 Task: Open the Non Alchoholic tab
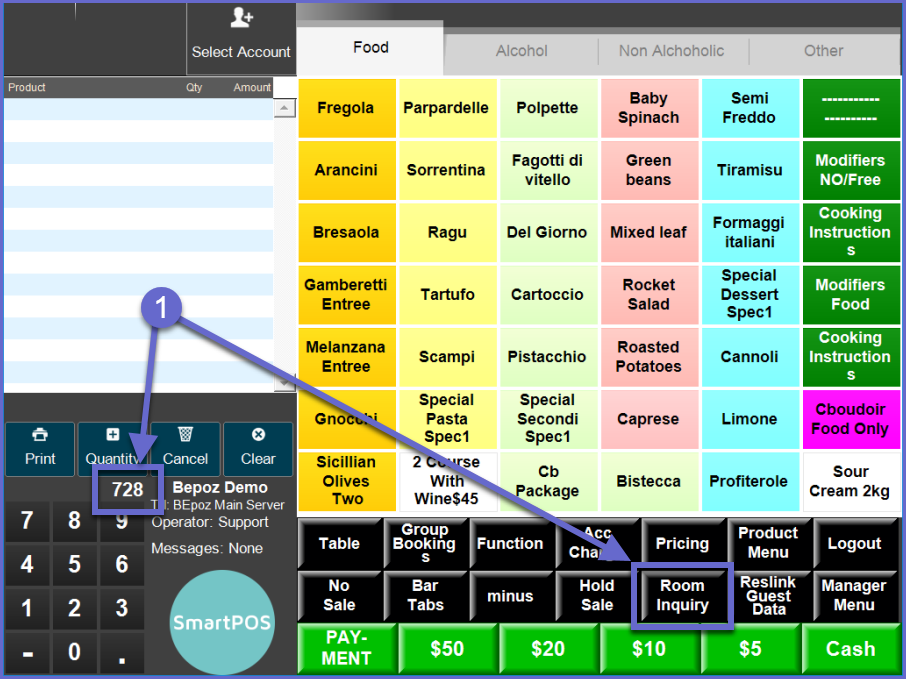672,51
